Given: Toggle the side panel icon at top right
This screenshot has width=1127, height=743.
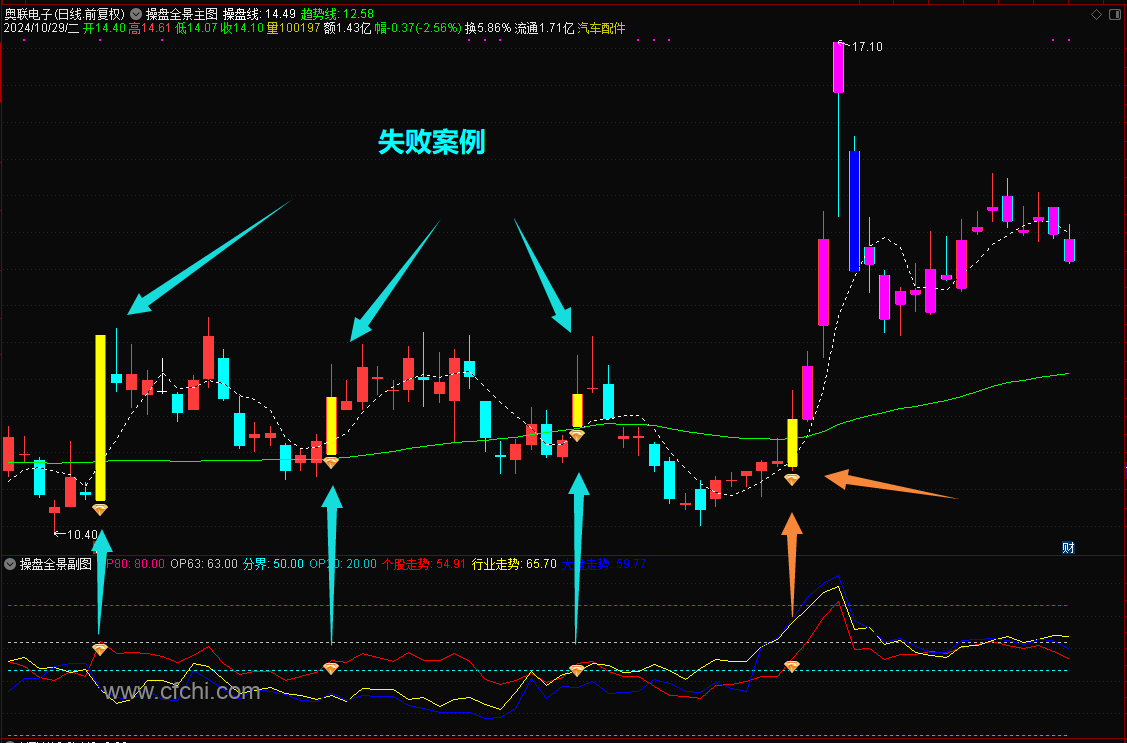Looking at the screenshot, I should click(1114, 14).
